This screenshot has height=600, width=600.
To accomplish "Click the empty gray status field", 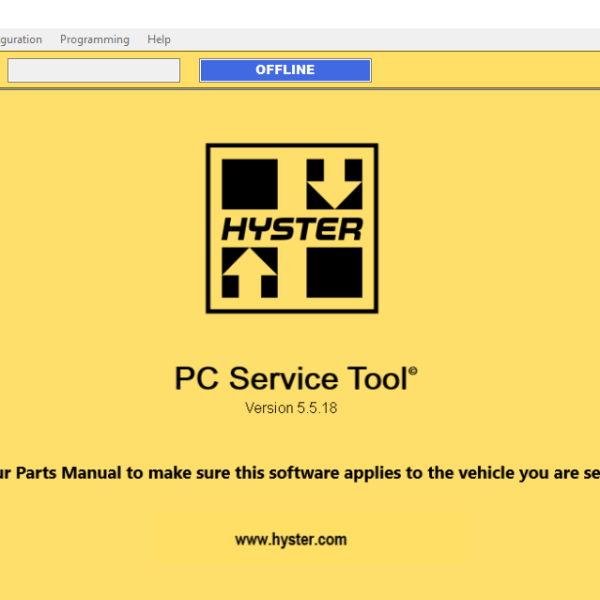I will pyautogui.click(x=94, y=70).
